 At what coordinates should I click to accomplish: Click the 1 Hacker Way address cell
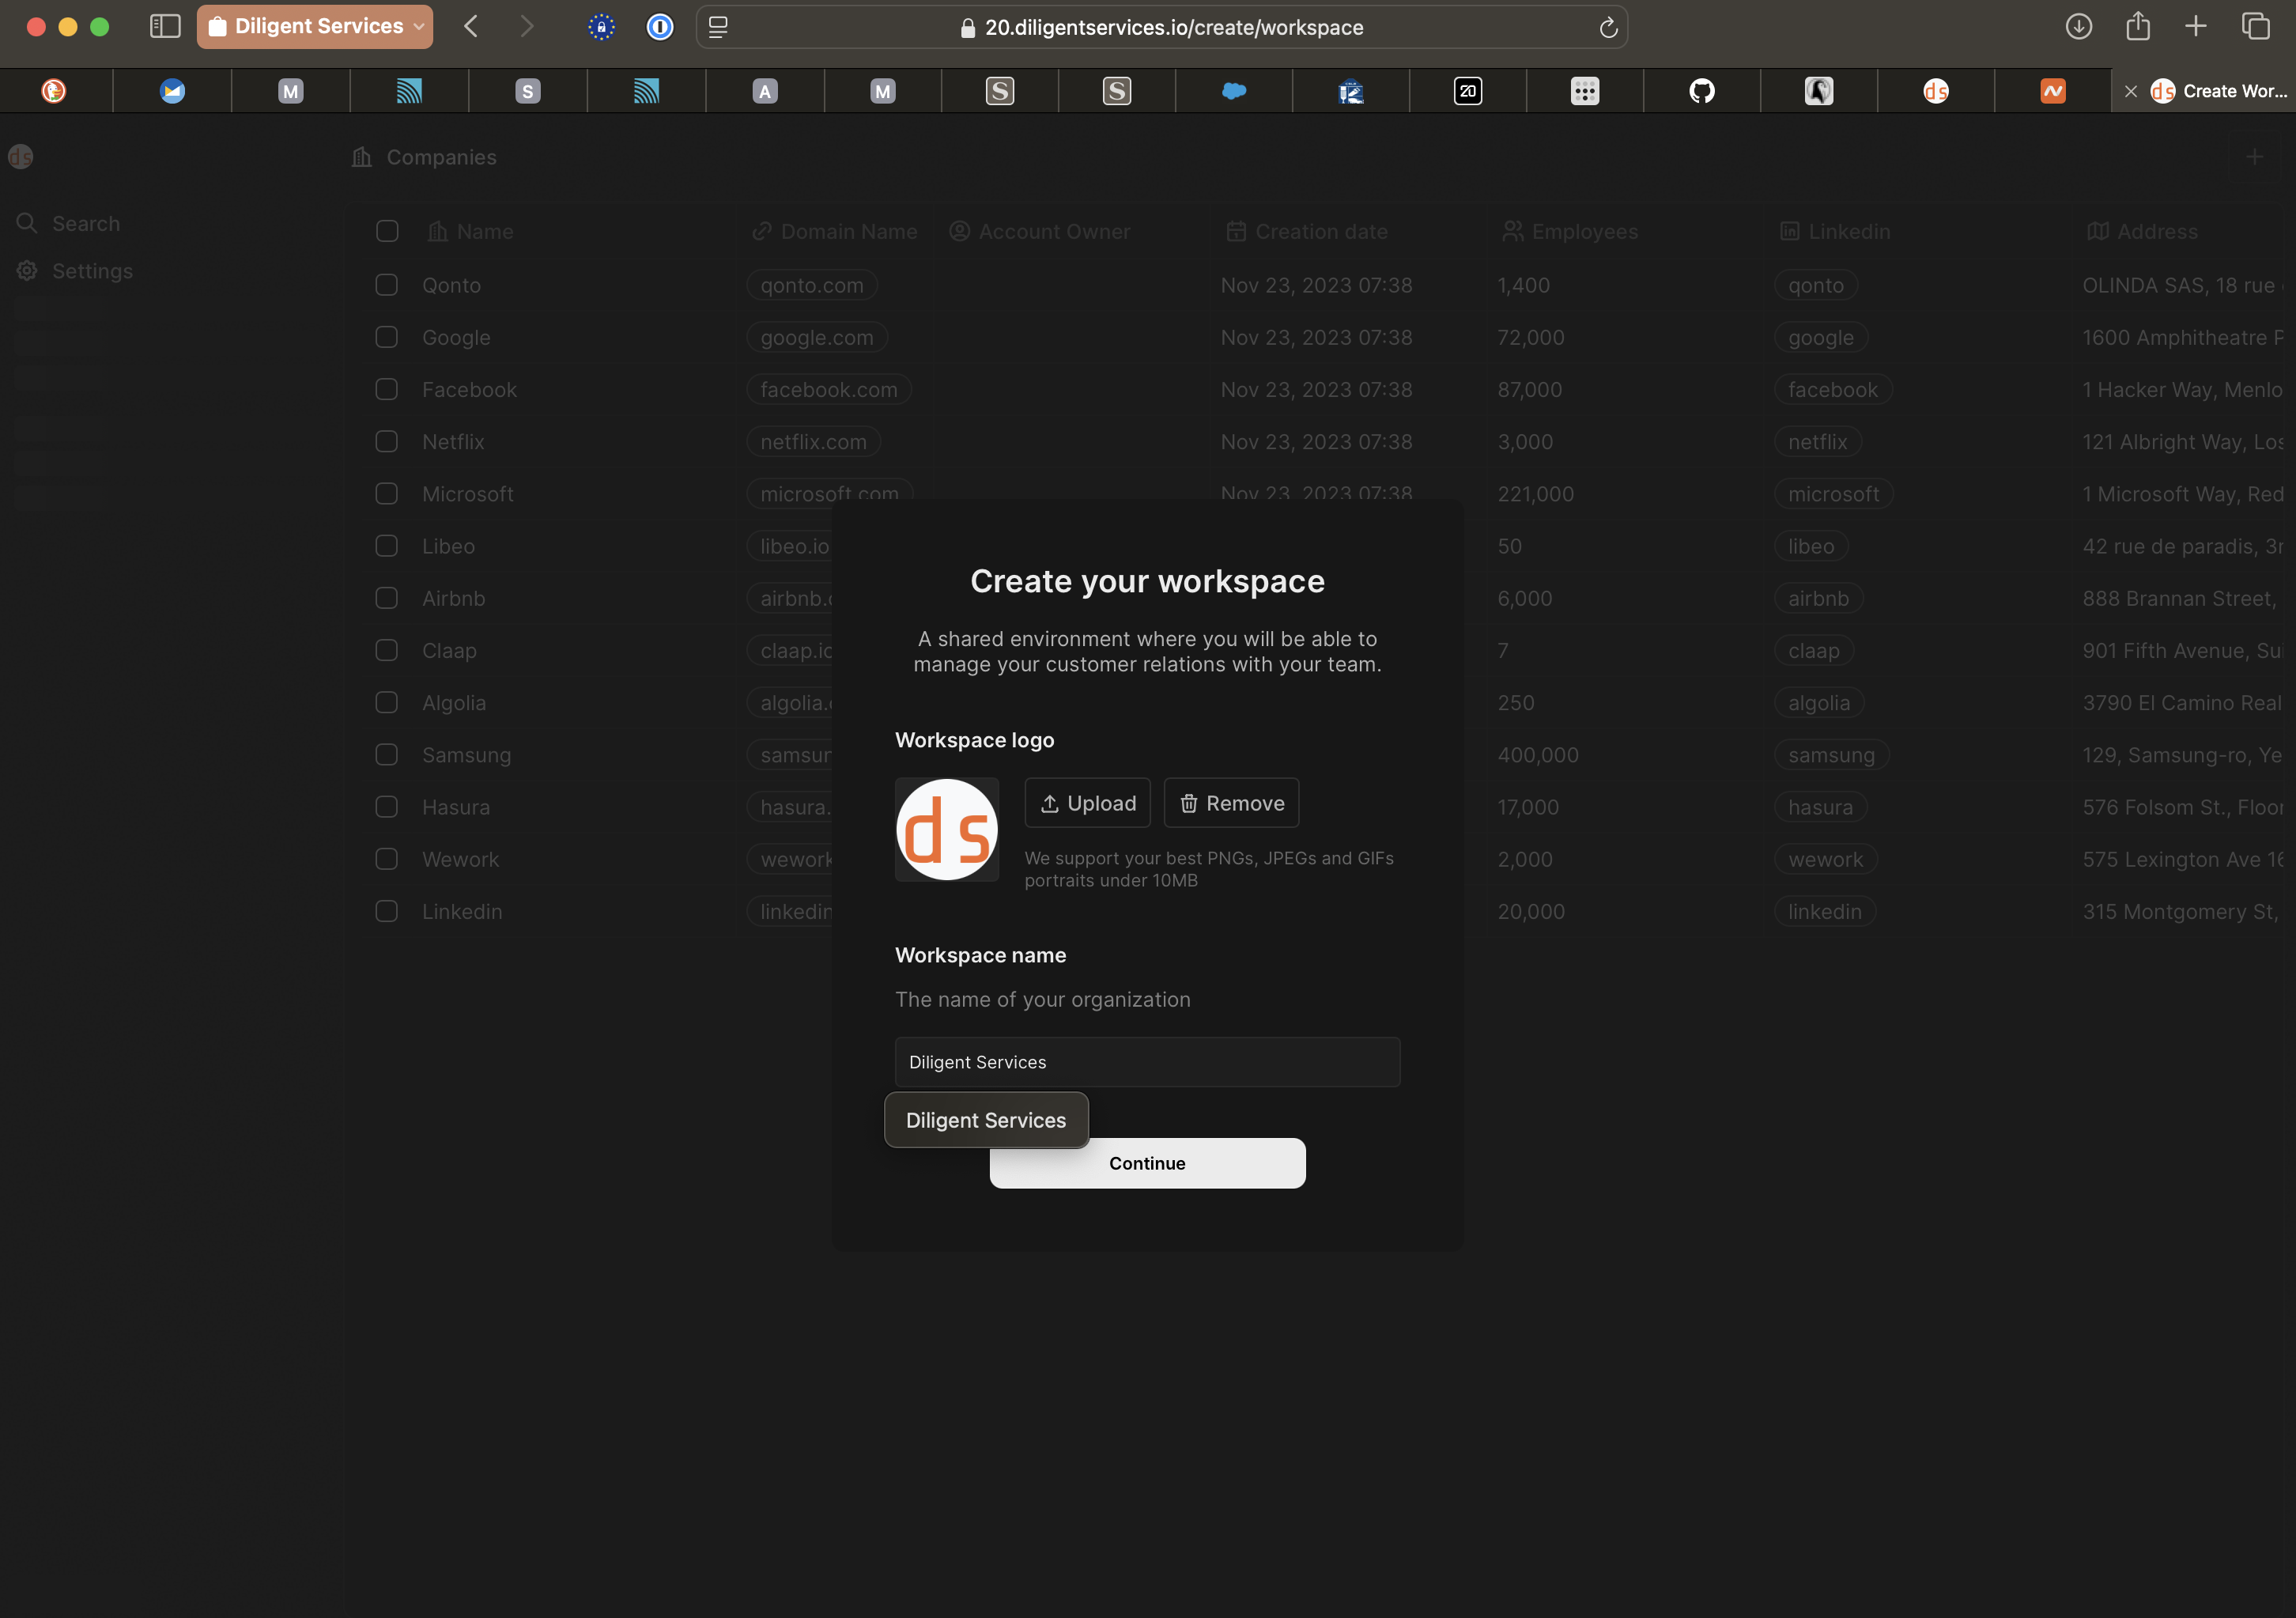click(2182, 389)
